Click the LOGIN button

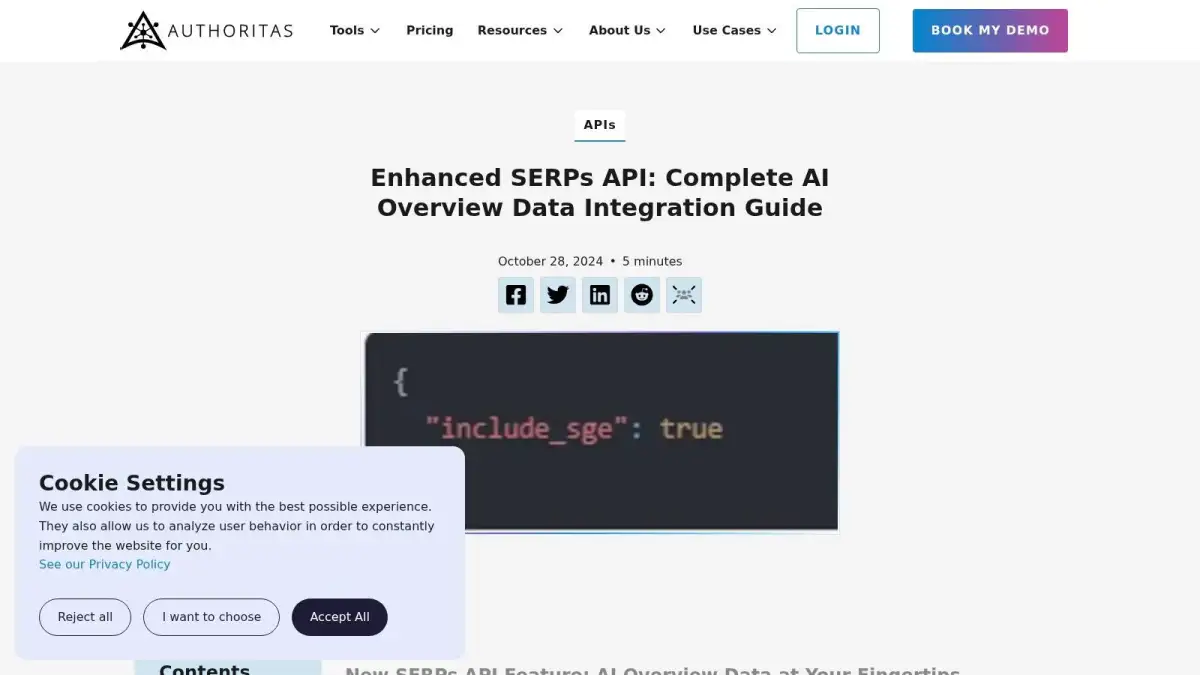click(x=838, y=30)
